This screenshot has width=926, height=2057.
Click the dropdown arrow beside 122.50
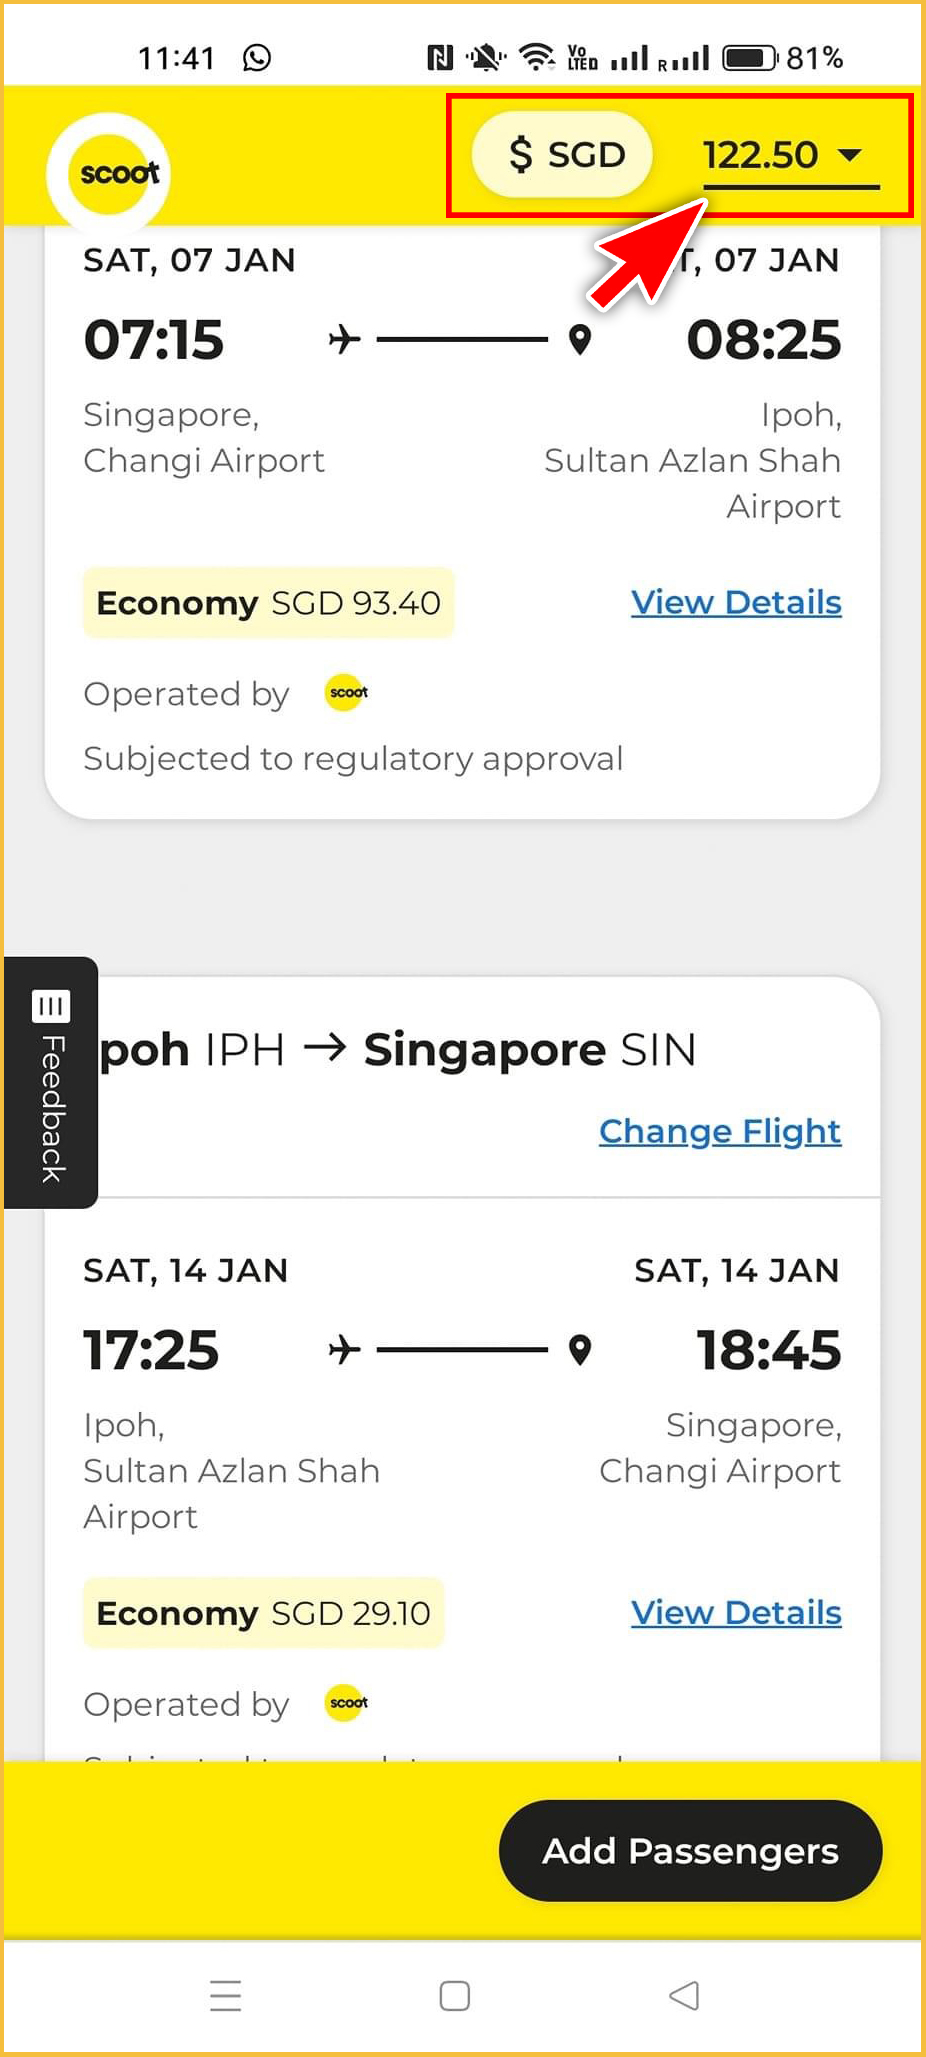pyautogui.click(x=850, y=155)
